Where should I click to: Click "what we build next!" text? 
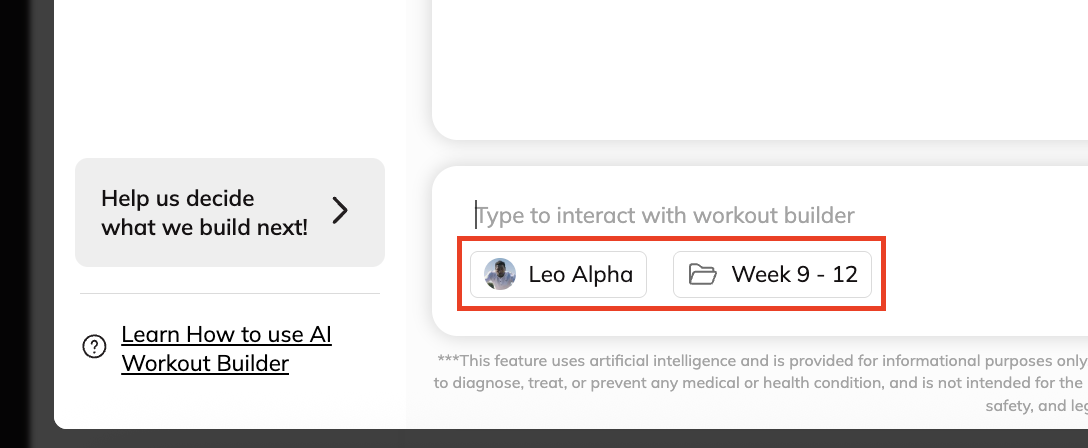coord(204,227)
